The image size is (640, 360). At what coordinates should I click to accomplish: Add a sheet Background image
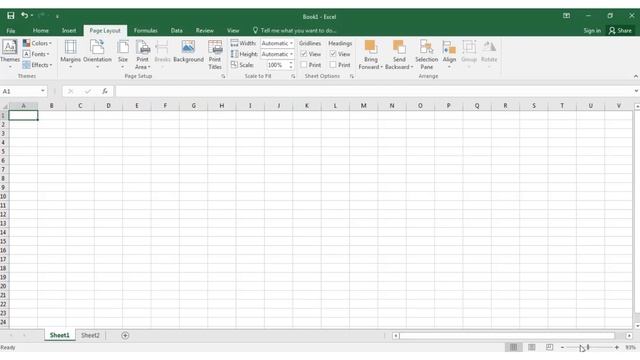pos(188,51)
